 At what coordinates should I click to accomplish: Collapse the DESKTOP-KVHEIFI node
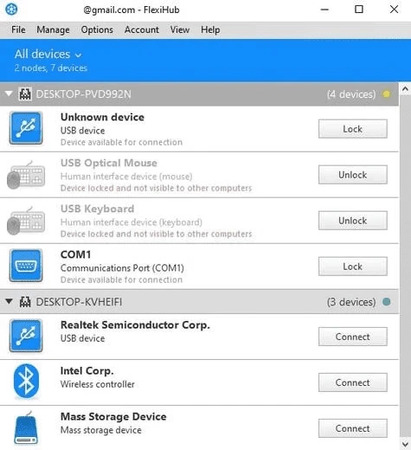[x=9, y=302]
